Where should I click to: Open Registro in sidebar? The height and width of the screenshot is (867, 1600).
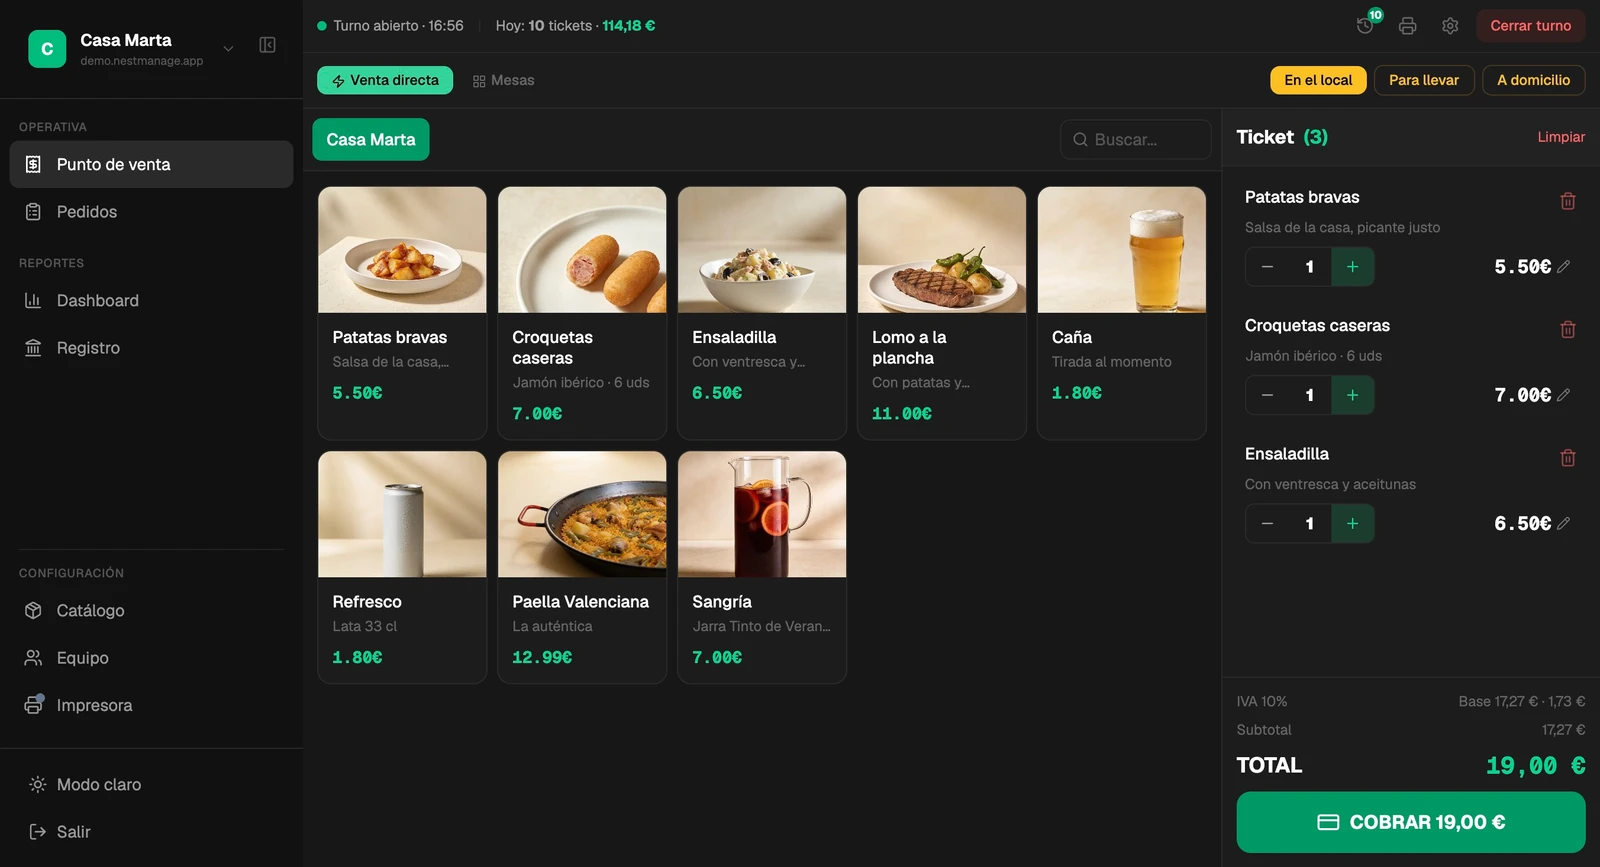click(151, 348)
